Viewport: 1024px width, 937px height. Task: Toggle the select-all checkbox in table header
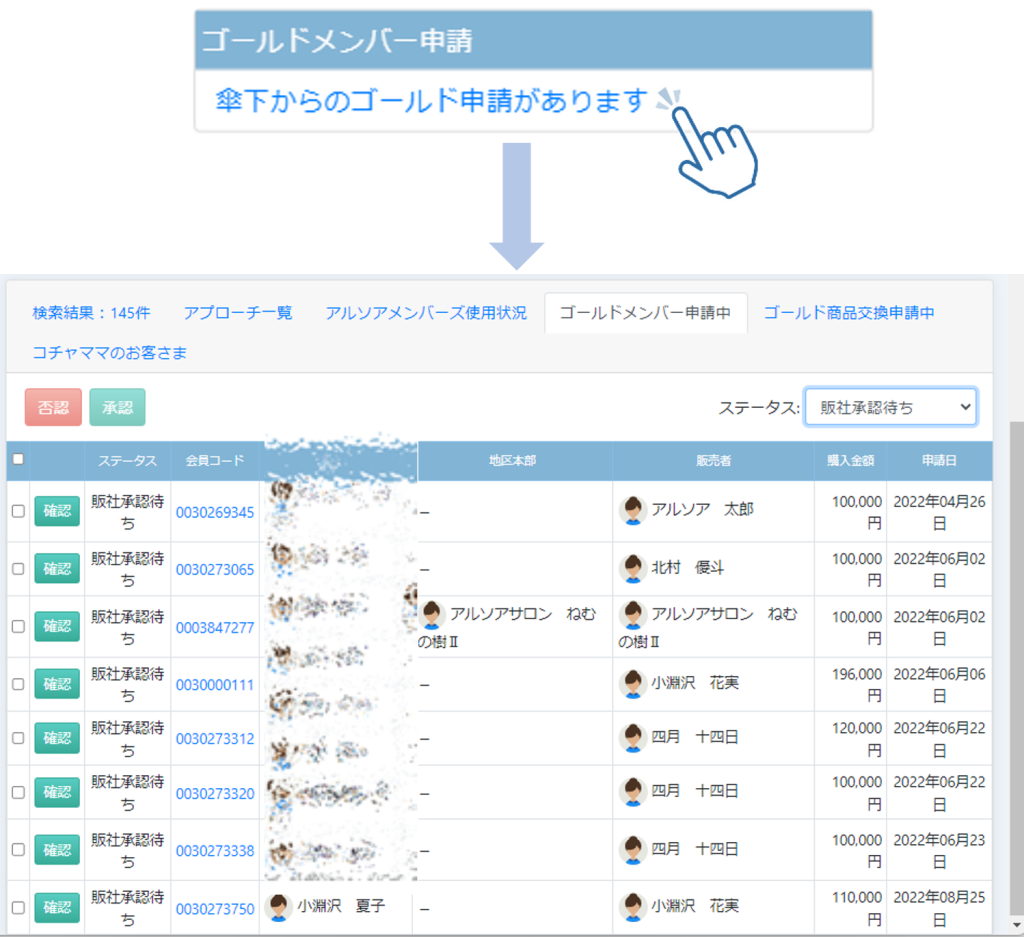point(17,460)
